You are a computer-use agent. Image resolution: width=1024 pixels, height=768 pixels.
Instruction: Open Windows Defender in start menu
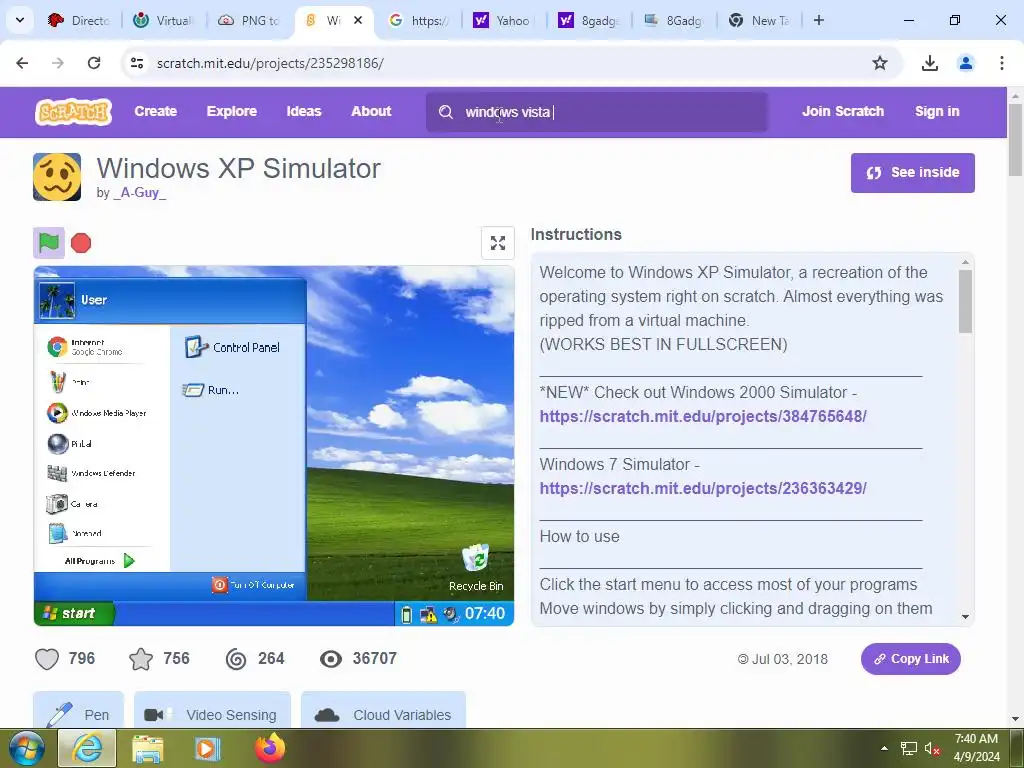(91, 473)
